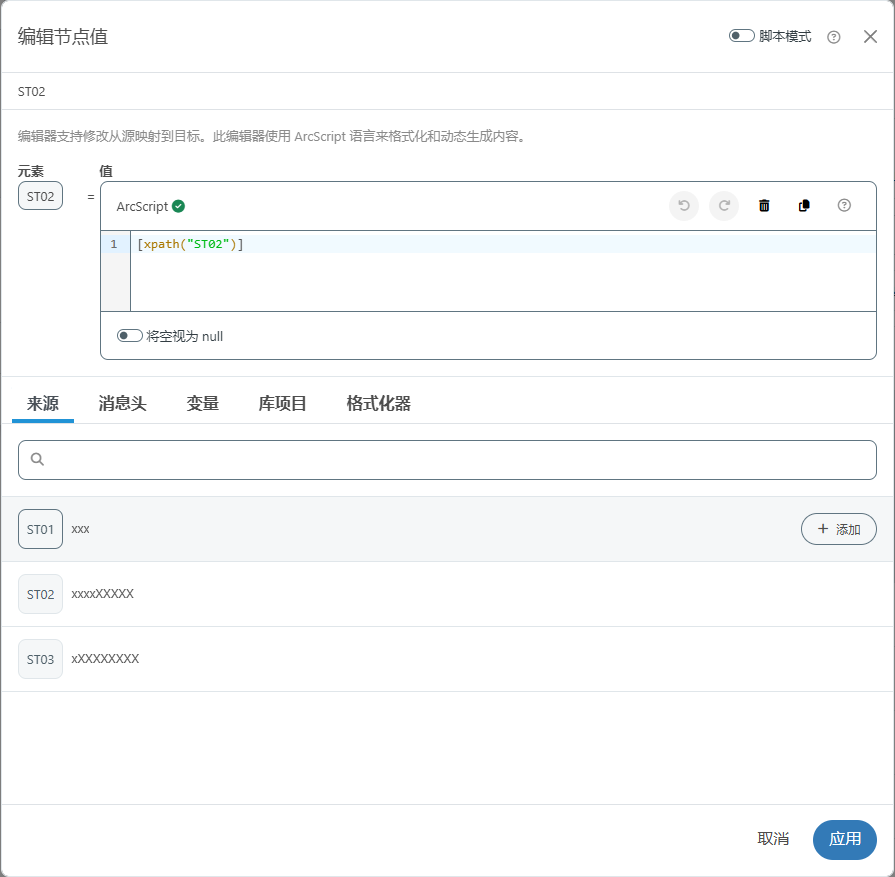Click the trash icon to clear expression
Viewport: 895px width, 877px height.
coord(764,206)
